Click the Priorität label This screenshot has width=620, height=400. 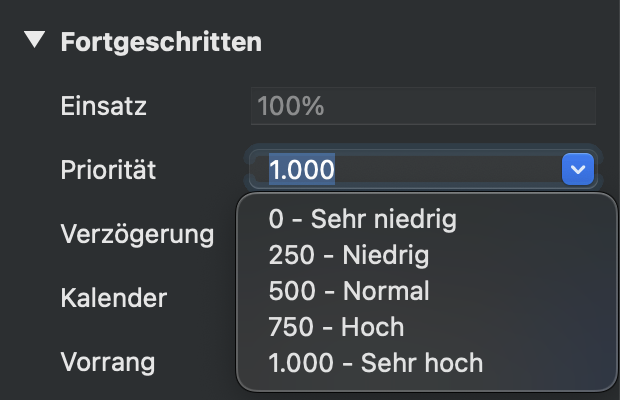109,170
